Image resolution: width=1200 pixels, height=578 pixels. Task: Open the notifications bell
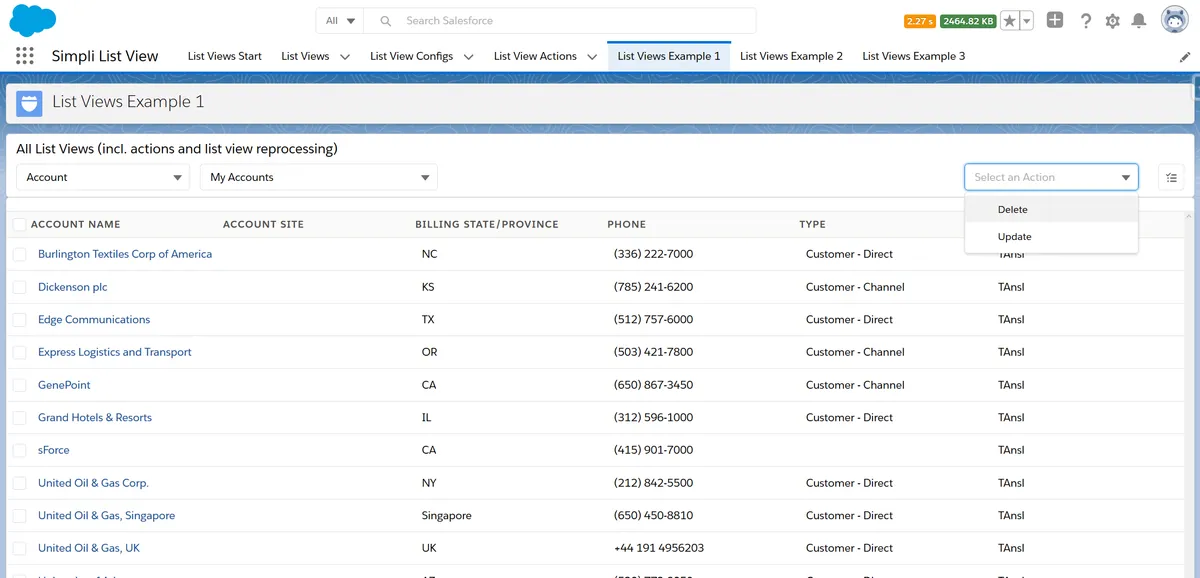pyautogui.click(x=1139, y=21)
